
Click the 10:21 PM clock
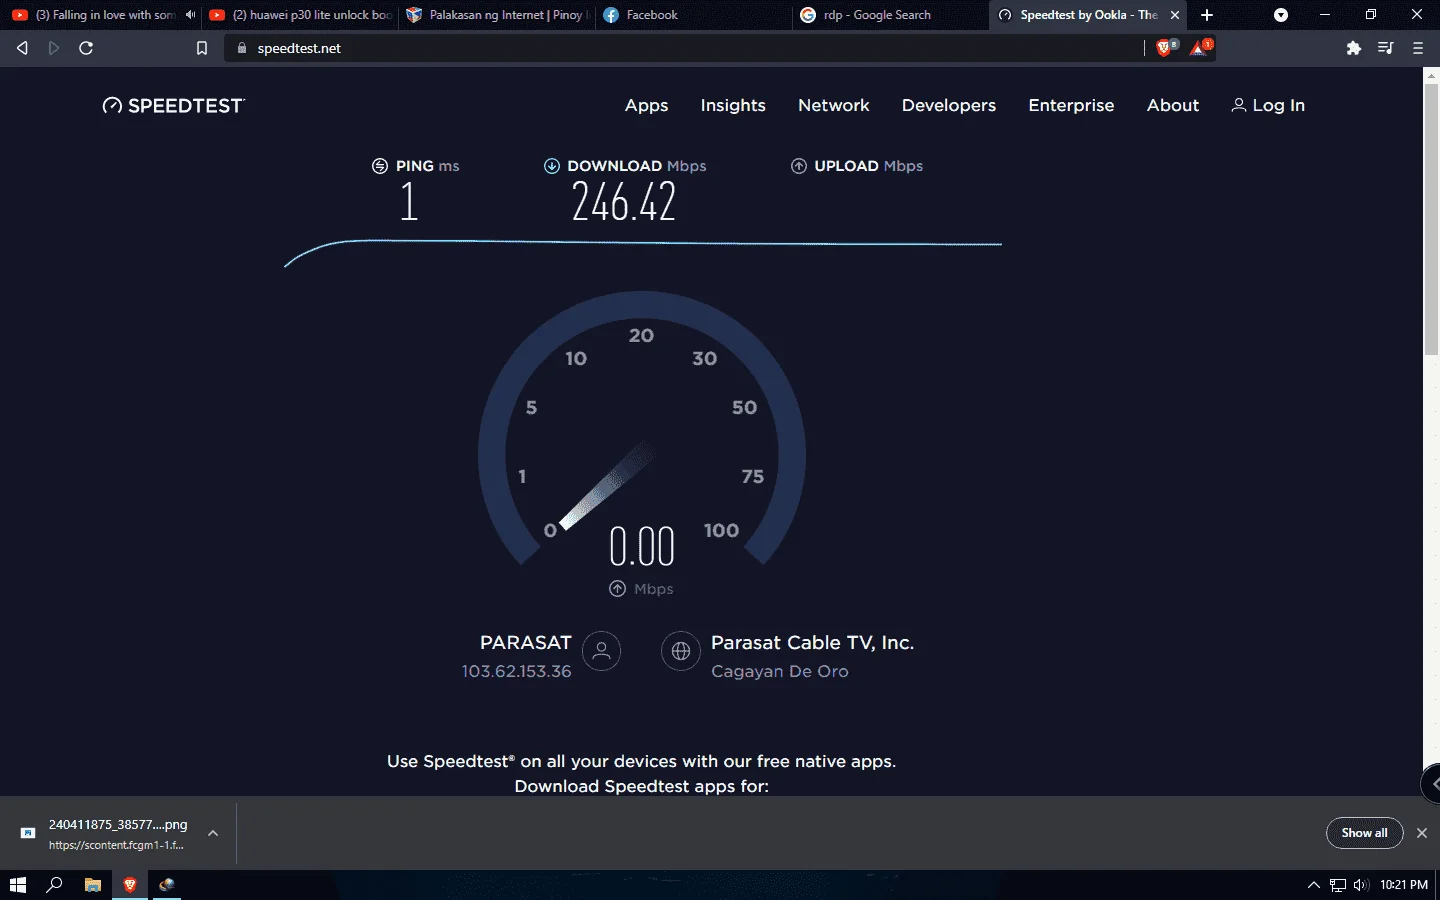tap(1404, 885)
